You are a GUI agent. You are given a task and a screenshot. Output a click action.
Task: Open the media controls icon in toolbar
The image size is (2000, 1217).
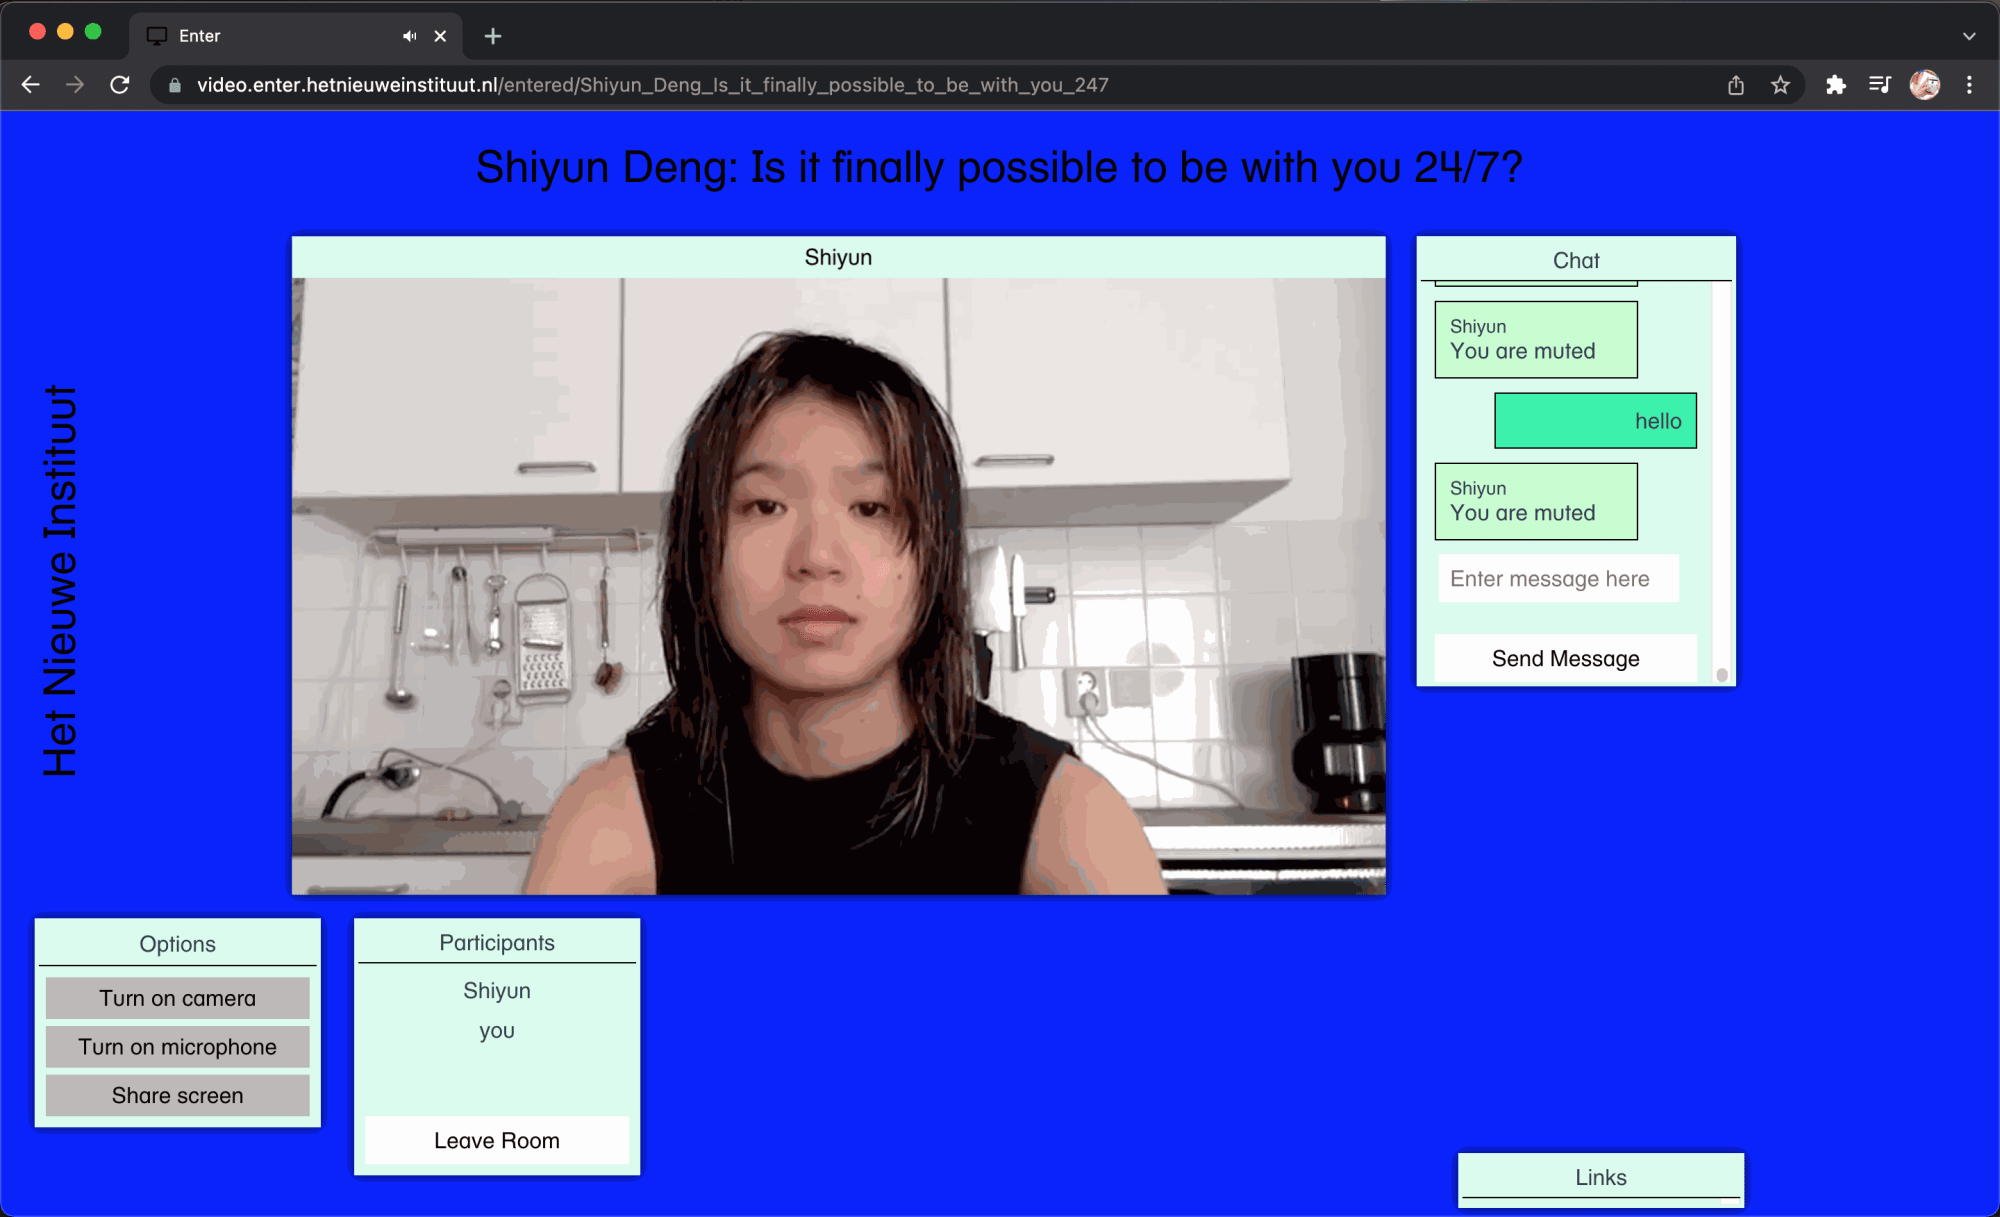pos(1880,85)
